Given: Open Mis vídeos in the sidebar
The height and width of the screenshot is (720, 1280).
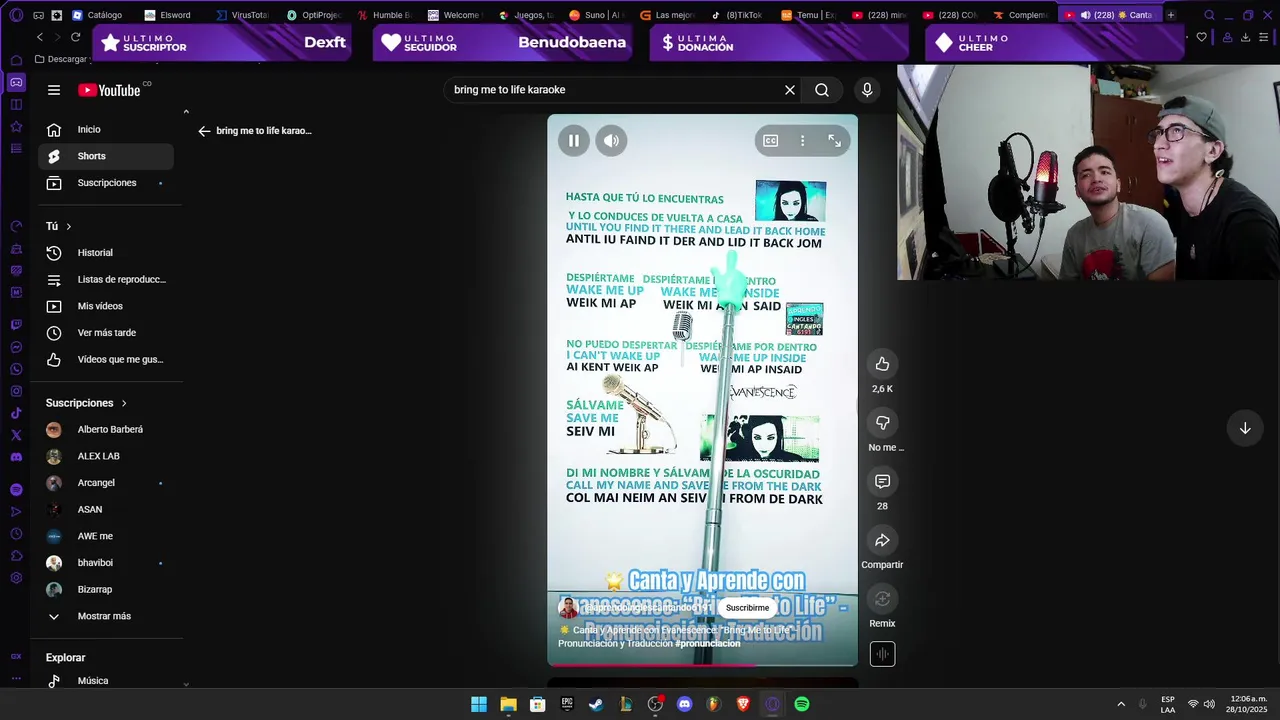Looking at the screenshot, I should pyautogui.click(x=106, y=306).
